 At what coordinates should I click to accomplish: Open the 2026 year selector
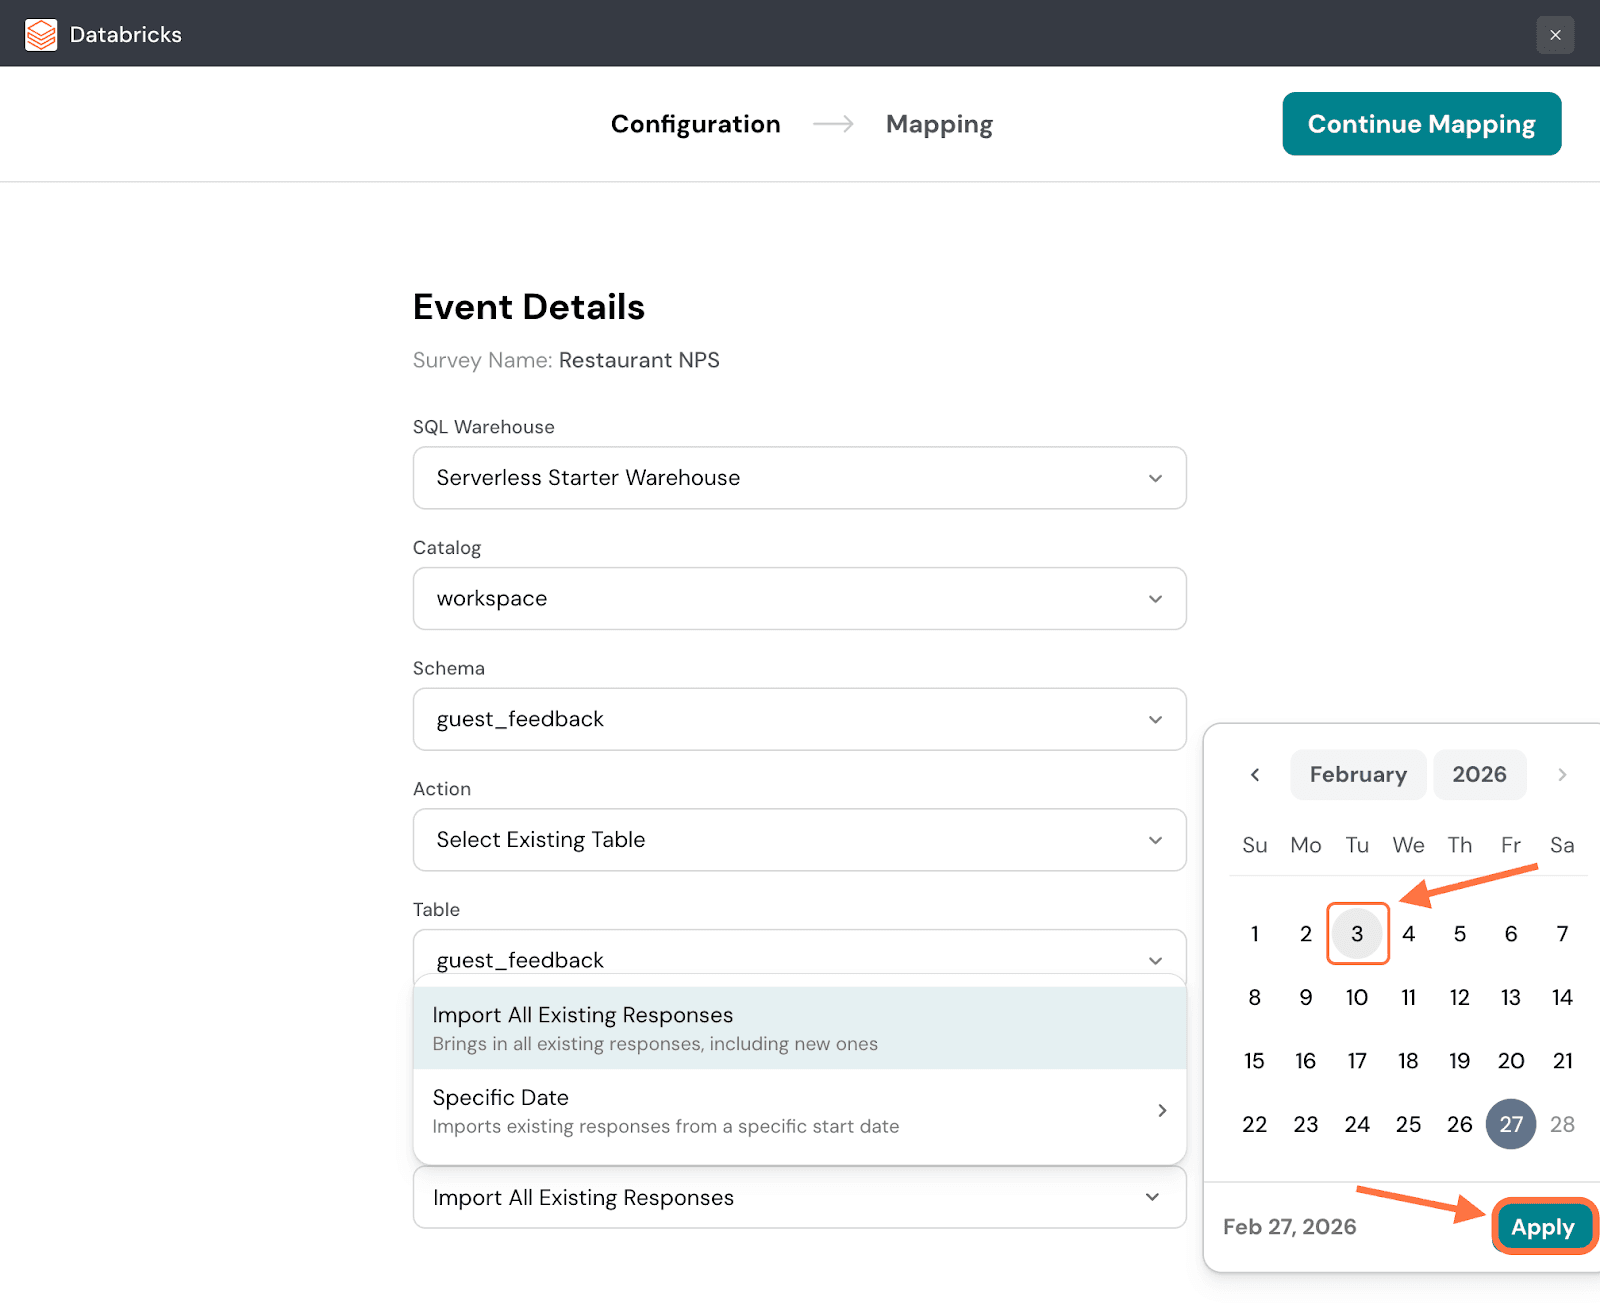tap(1479, 775)
